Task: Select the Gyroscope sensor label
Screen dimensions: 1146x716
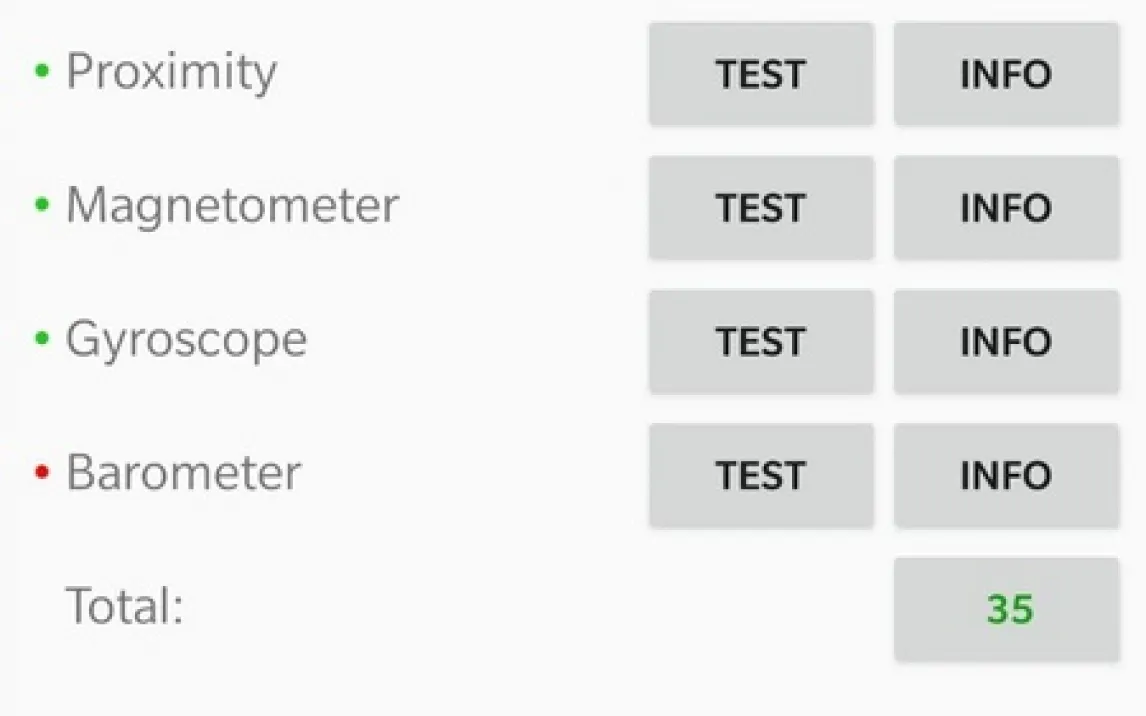Action: (x=186, y=340)
